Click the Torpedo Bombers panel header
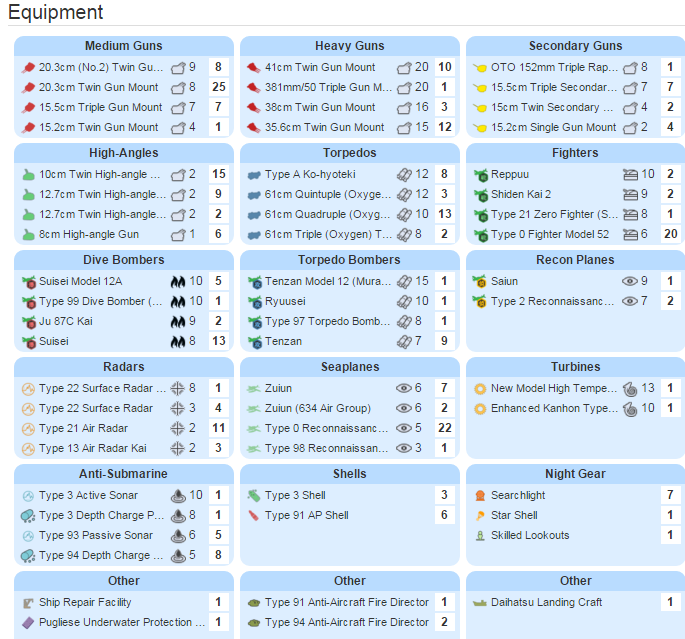 (349, 260)
